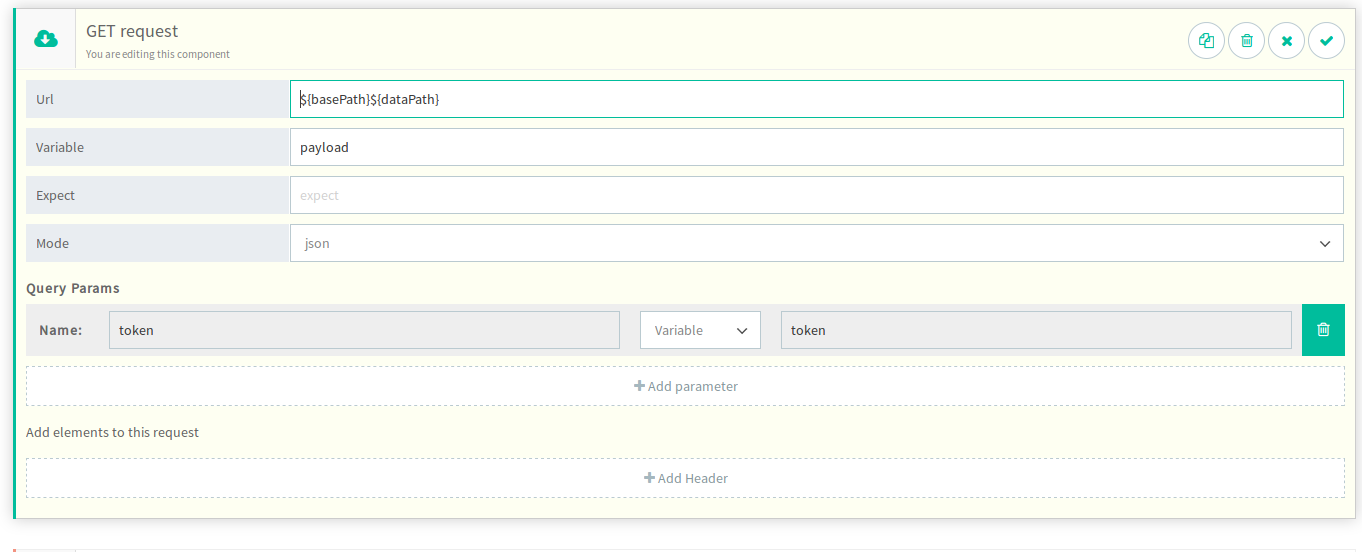
Task: Click Add Header
Action: point(685,478)
